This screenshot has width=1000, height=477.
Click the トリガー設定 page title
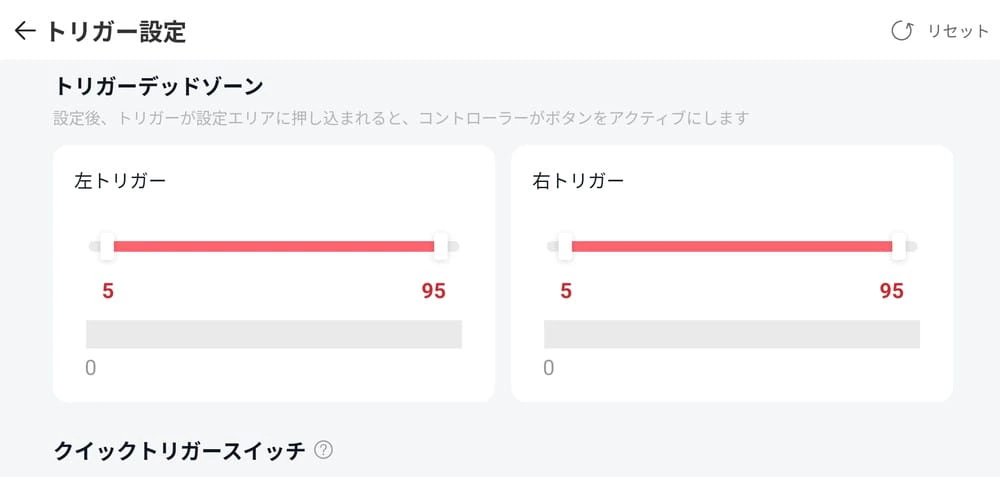(116, 31)
